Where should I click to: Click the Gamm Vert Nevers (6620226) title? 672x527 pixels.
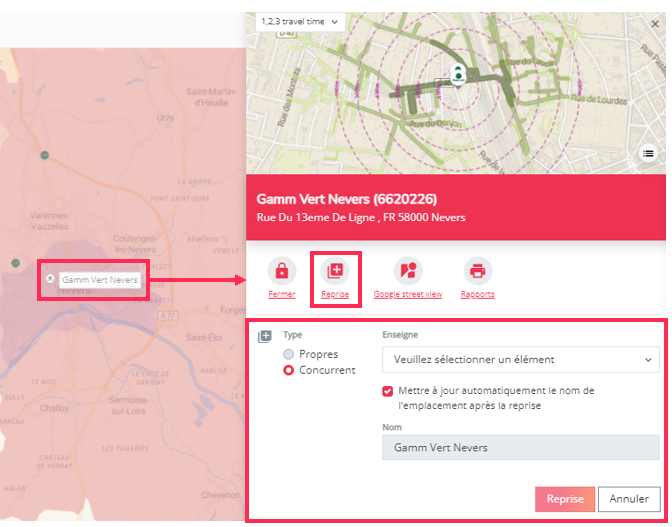tap(347, 199)
